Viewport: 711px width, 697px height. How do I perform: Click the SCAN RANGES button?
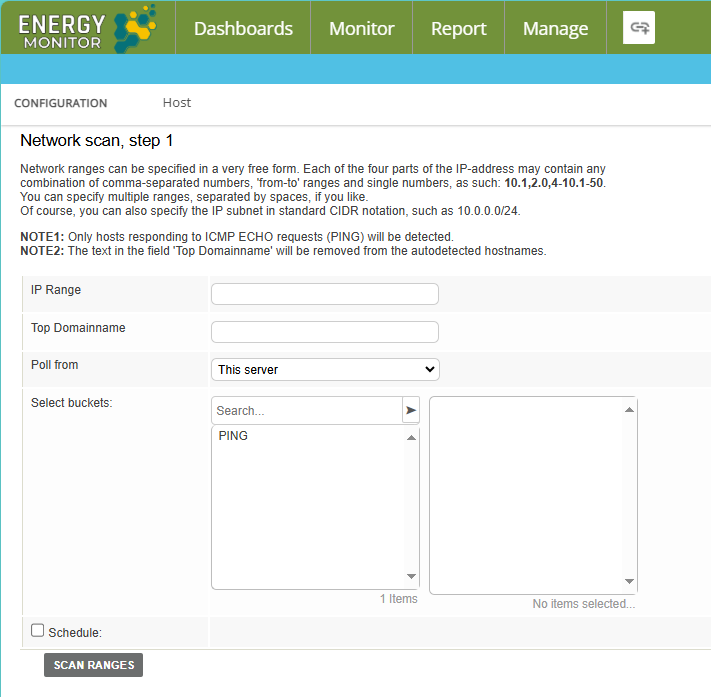93,665
